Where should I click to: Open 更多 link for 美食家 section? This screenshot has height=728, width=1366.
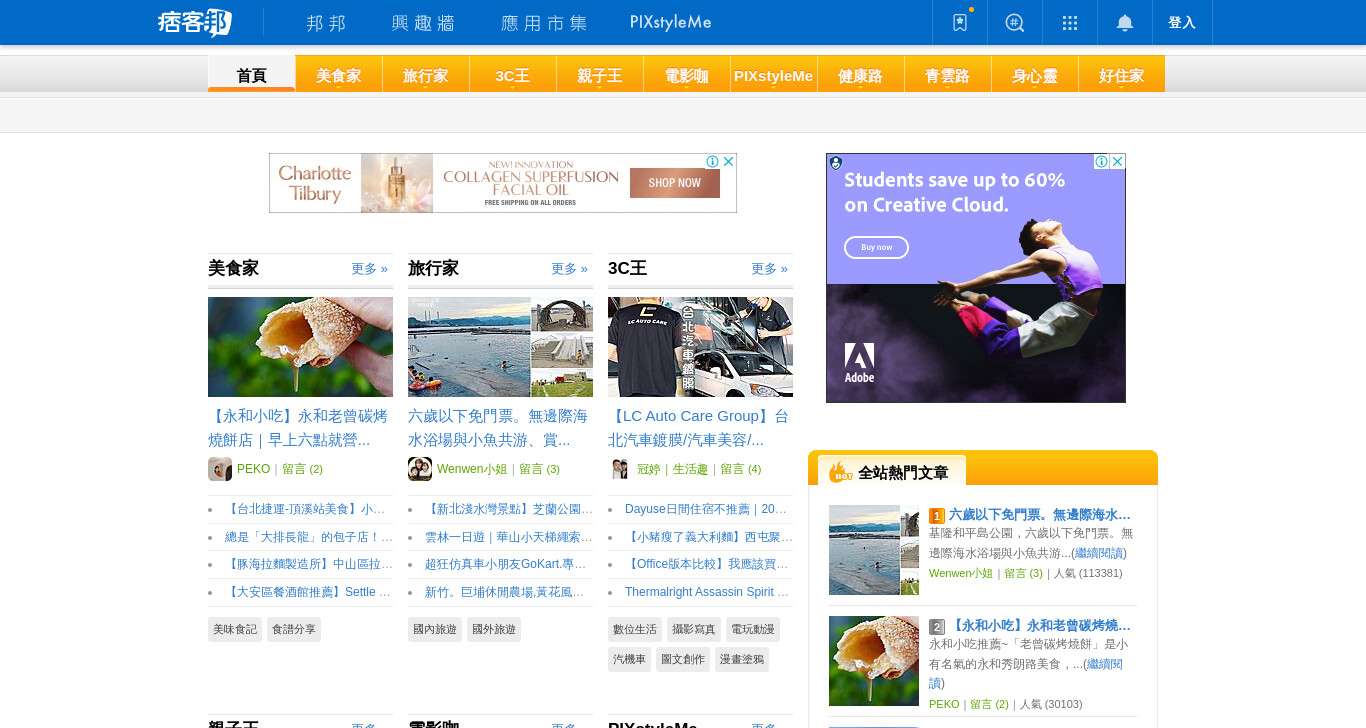click(x=369, y=269)
